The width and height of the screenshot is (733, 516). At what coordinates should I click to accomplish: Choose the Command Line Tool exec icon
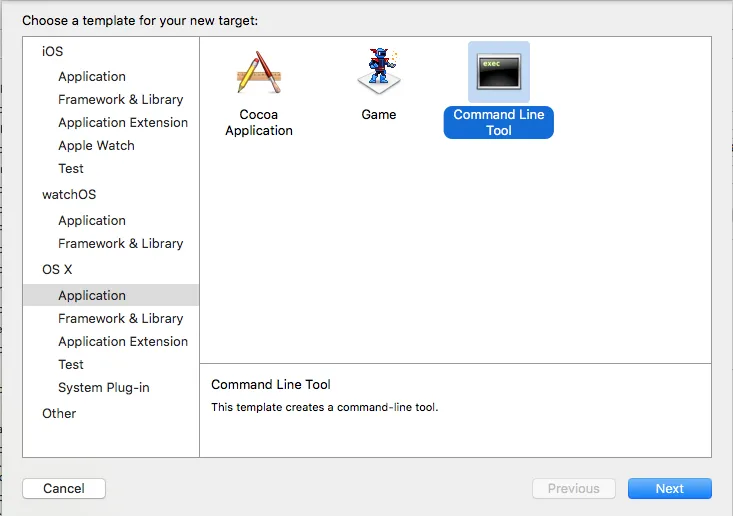pyautogui.click(x=498, y=72)
